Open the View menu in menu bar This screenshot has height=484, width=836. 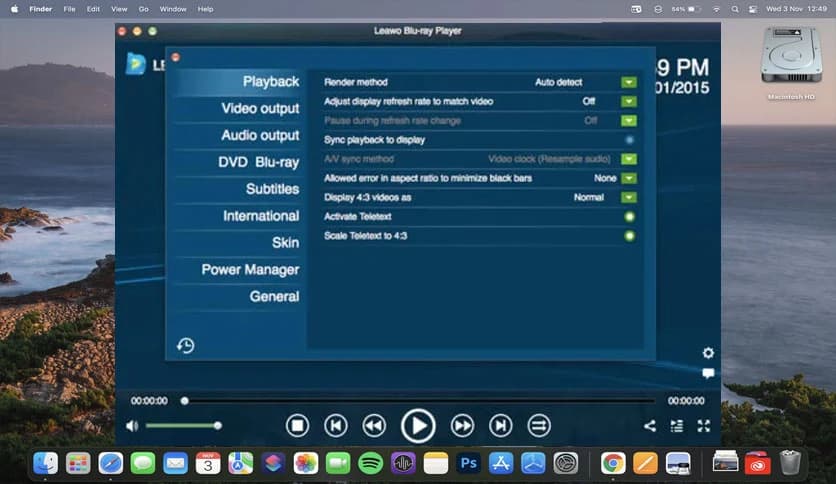(119, 9)
